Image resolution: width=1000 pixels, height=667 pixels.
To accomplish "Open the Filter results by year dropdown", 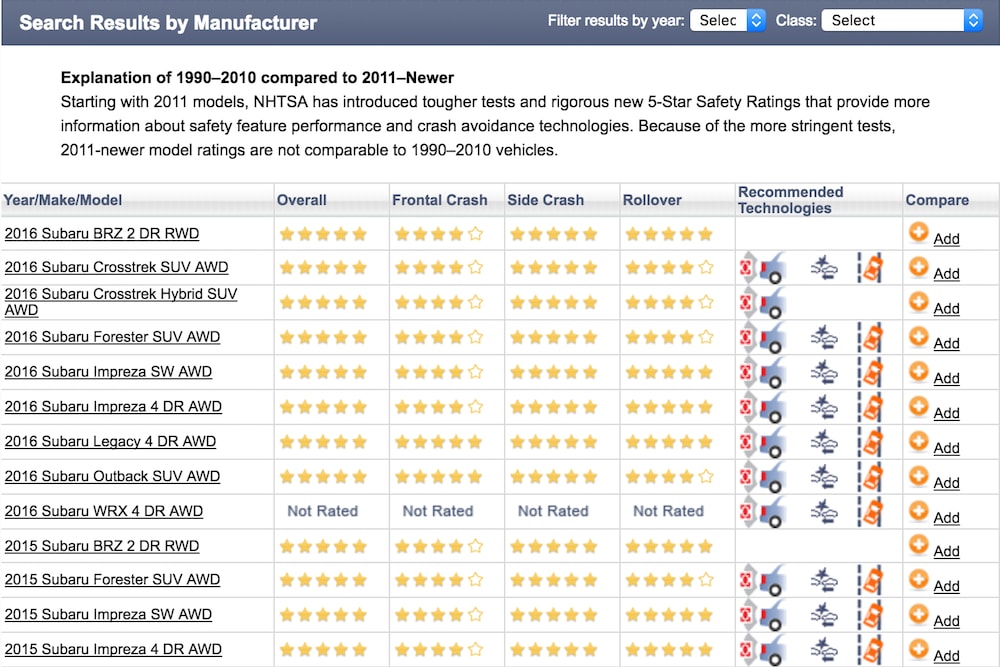I will (728, 20).
